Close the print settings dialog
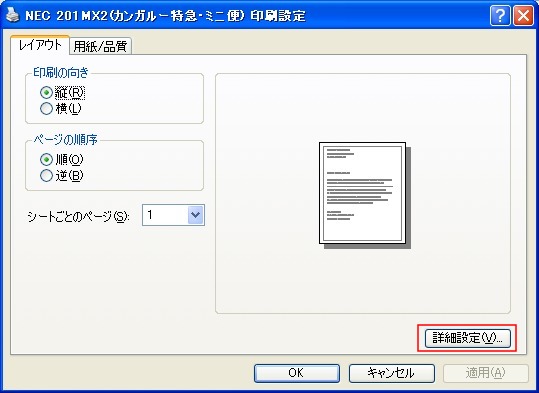 click(x=524, y=16)
